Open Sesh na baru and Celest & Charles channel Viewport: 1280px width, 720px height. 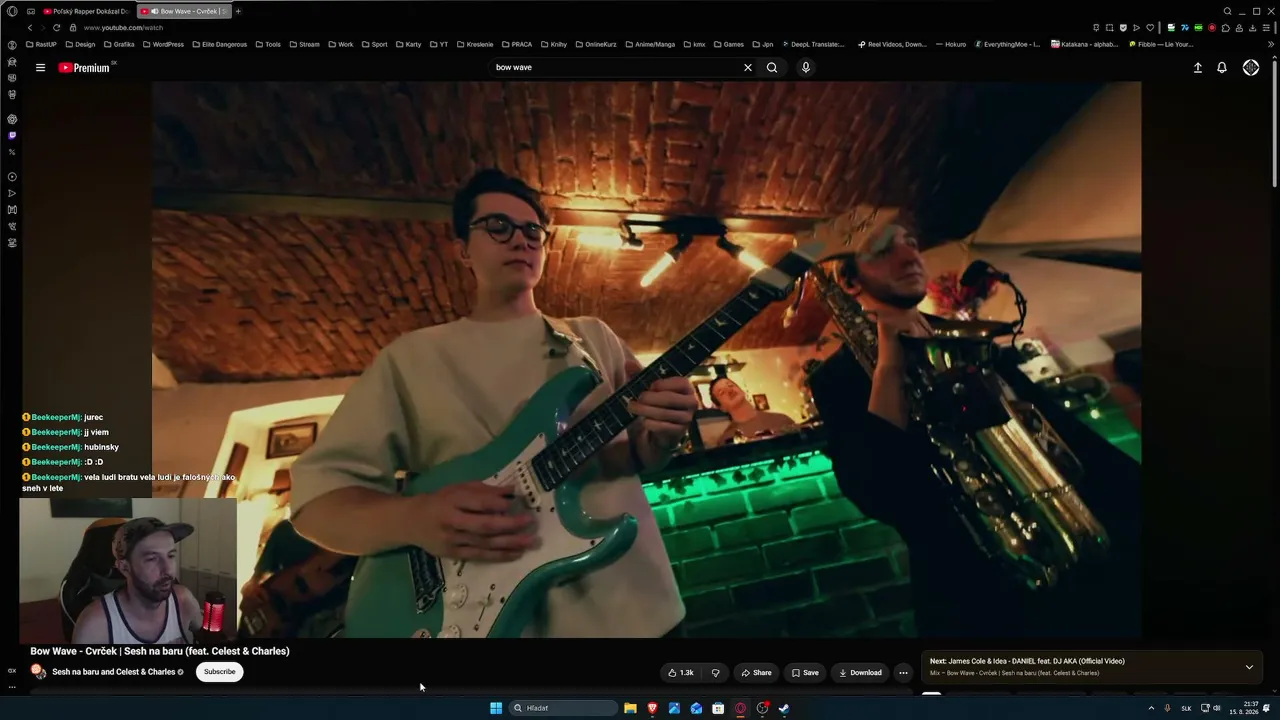click(114, 672)
